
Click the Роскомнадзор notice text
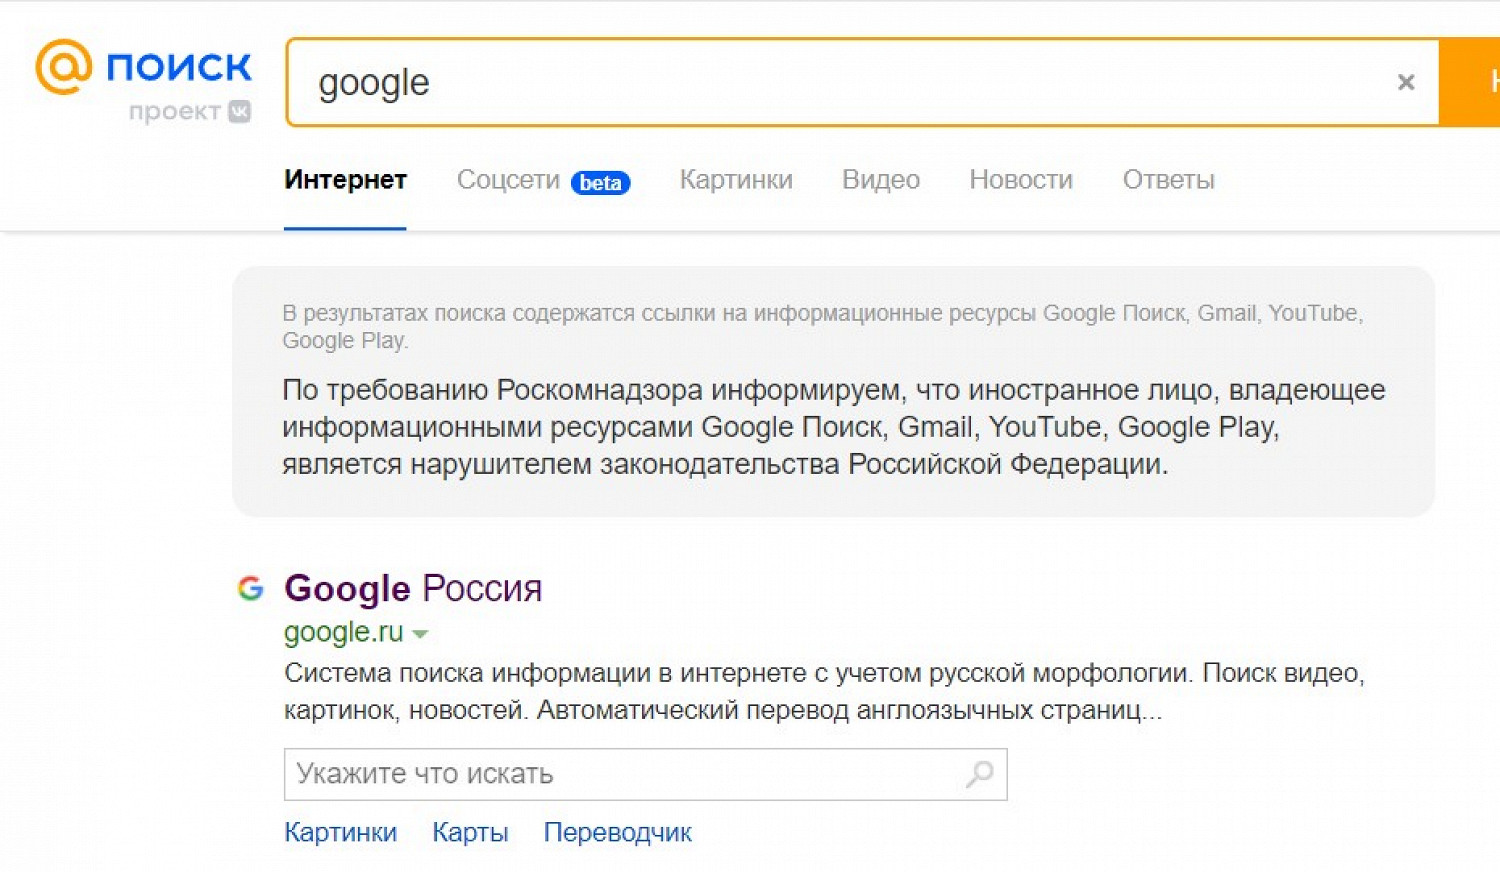pyautogui.click(x=833, y=427)
